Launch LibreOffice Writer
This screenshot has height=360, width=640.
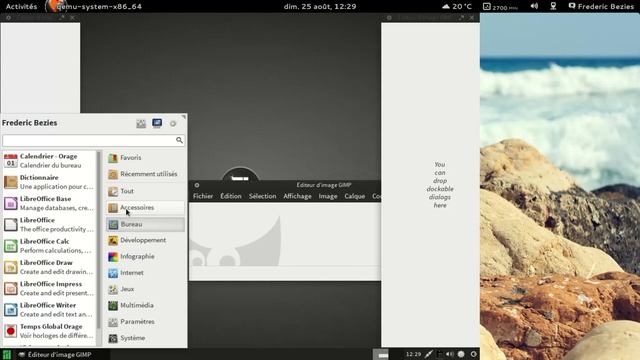[x=49, y=309]
